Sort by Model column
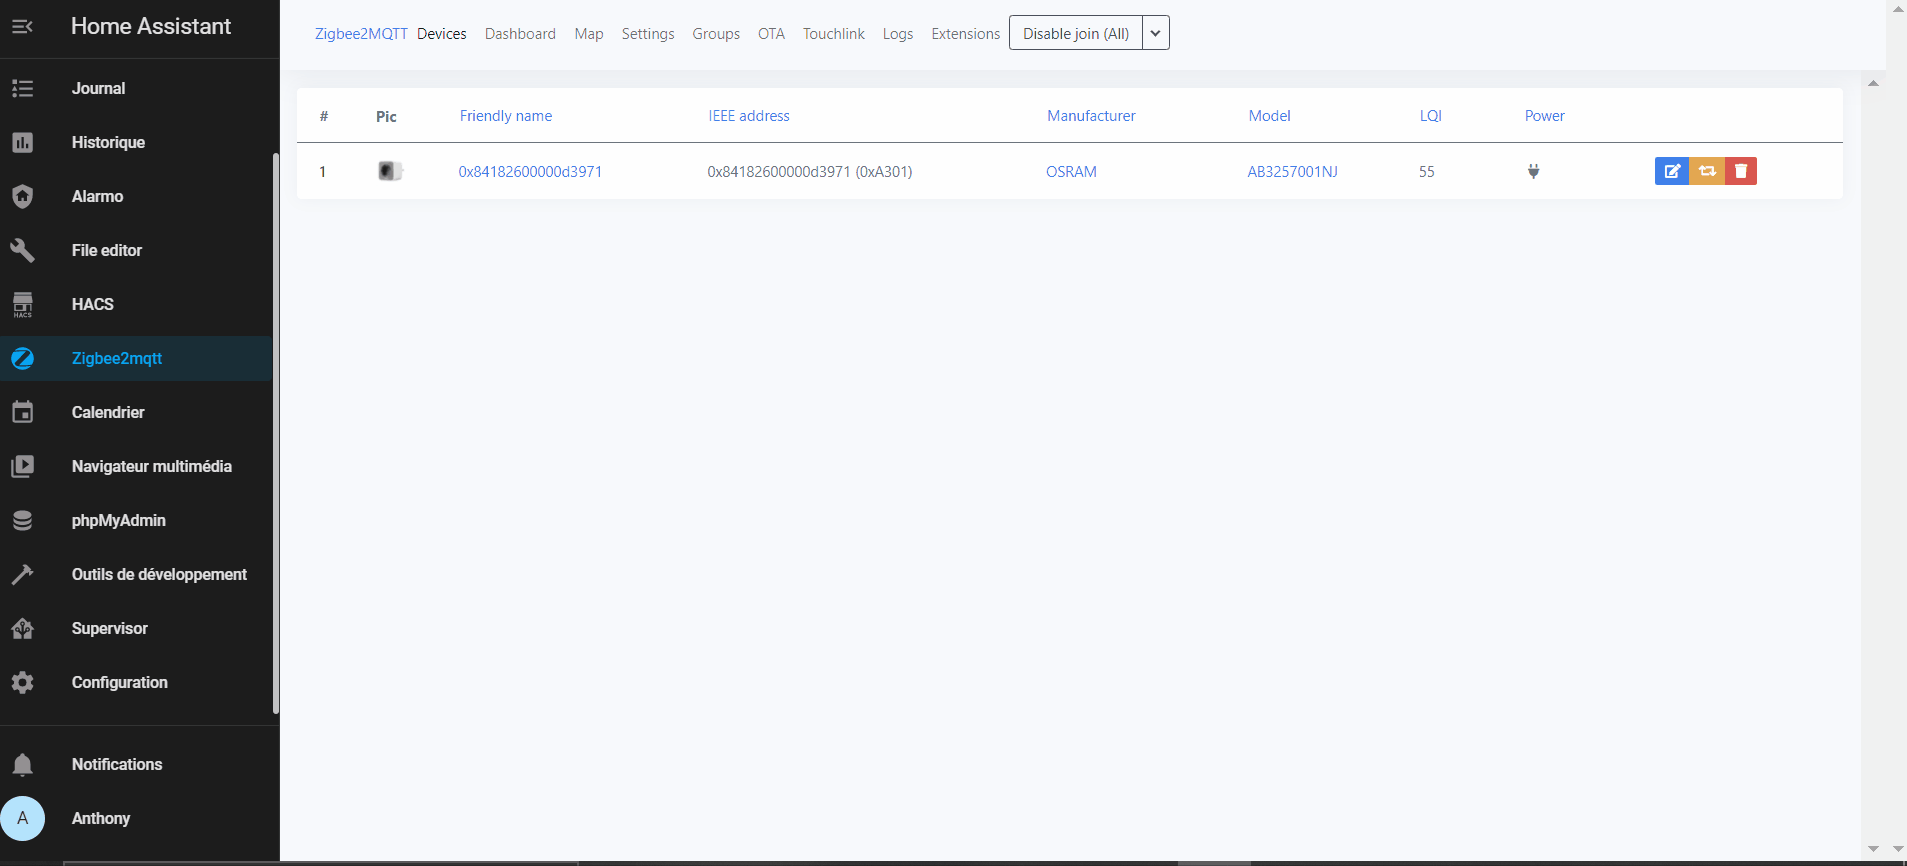Viewport: 1907px width, 866px height. click(x=1269, y=116)
